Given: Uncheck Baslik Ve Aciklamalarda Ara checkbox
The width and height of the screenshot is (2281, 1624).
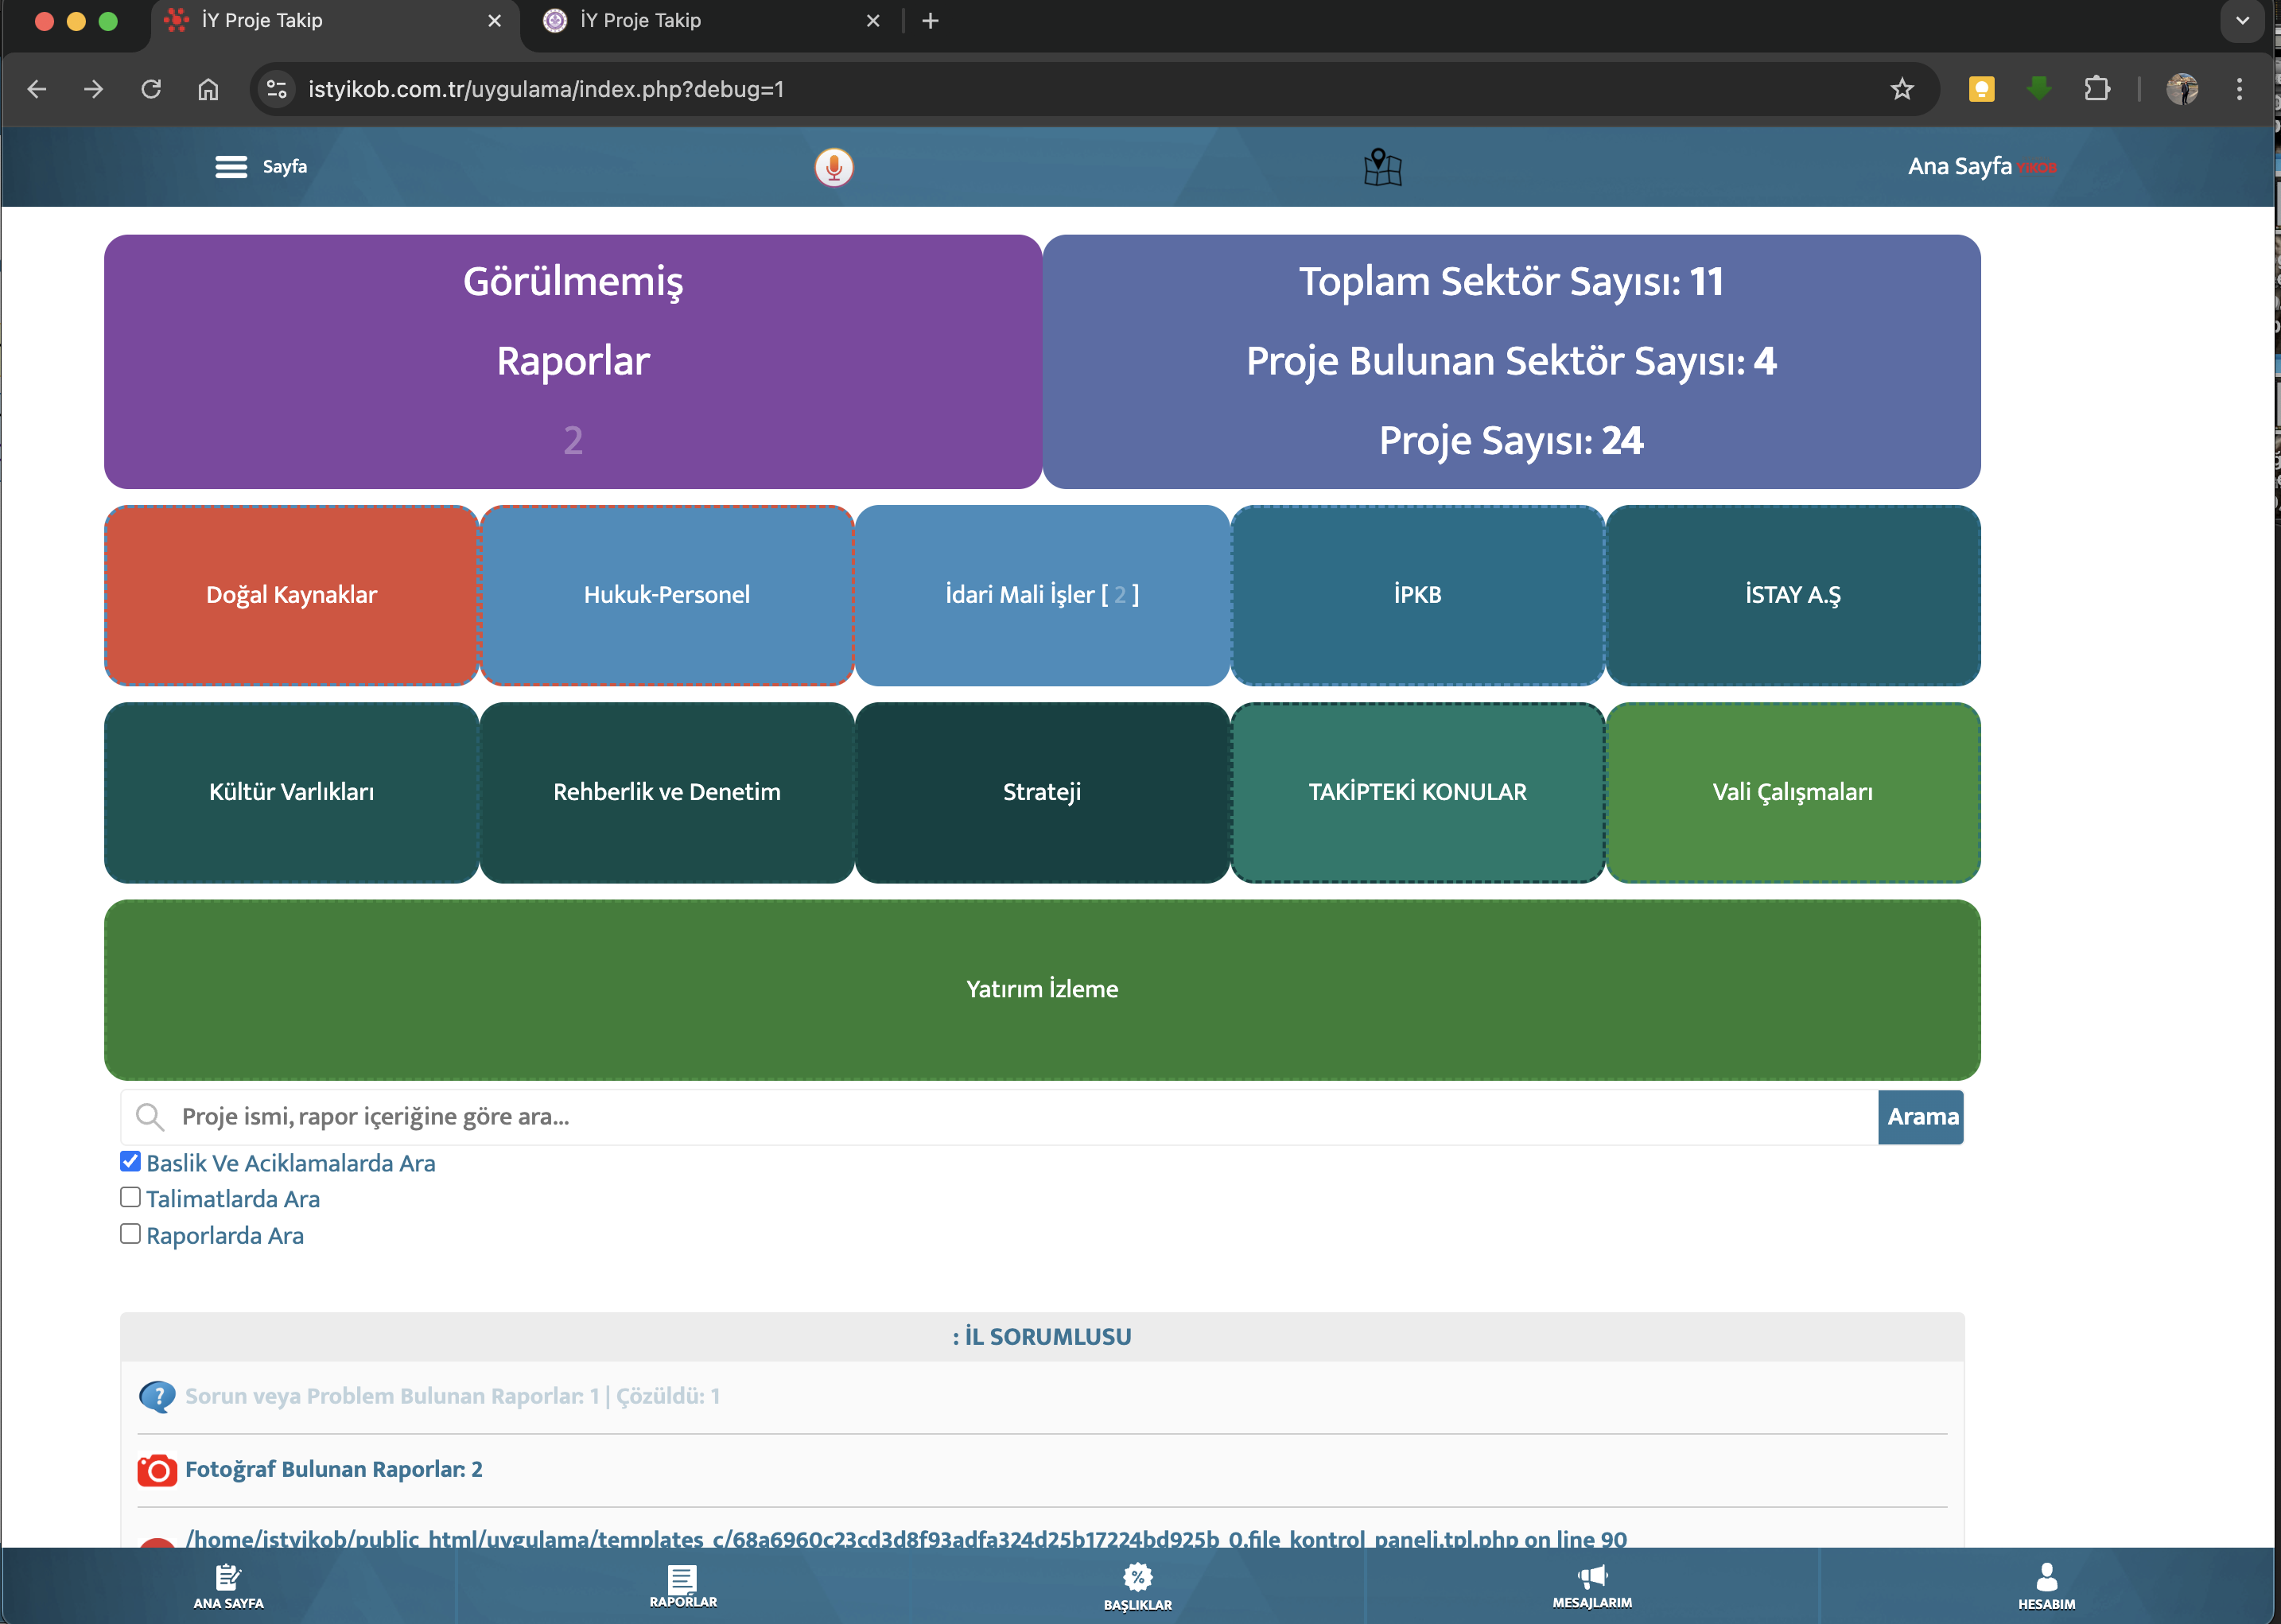Looking at the screenshot, I should coord(130,1161).
